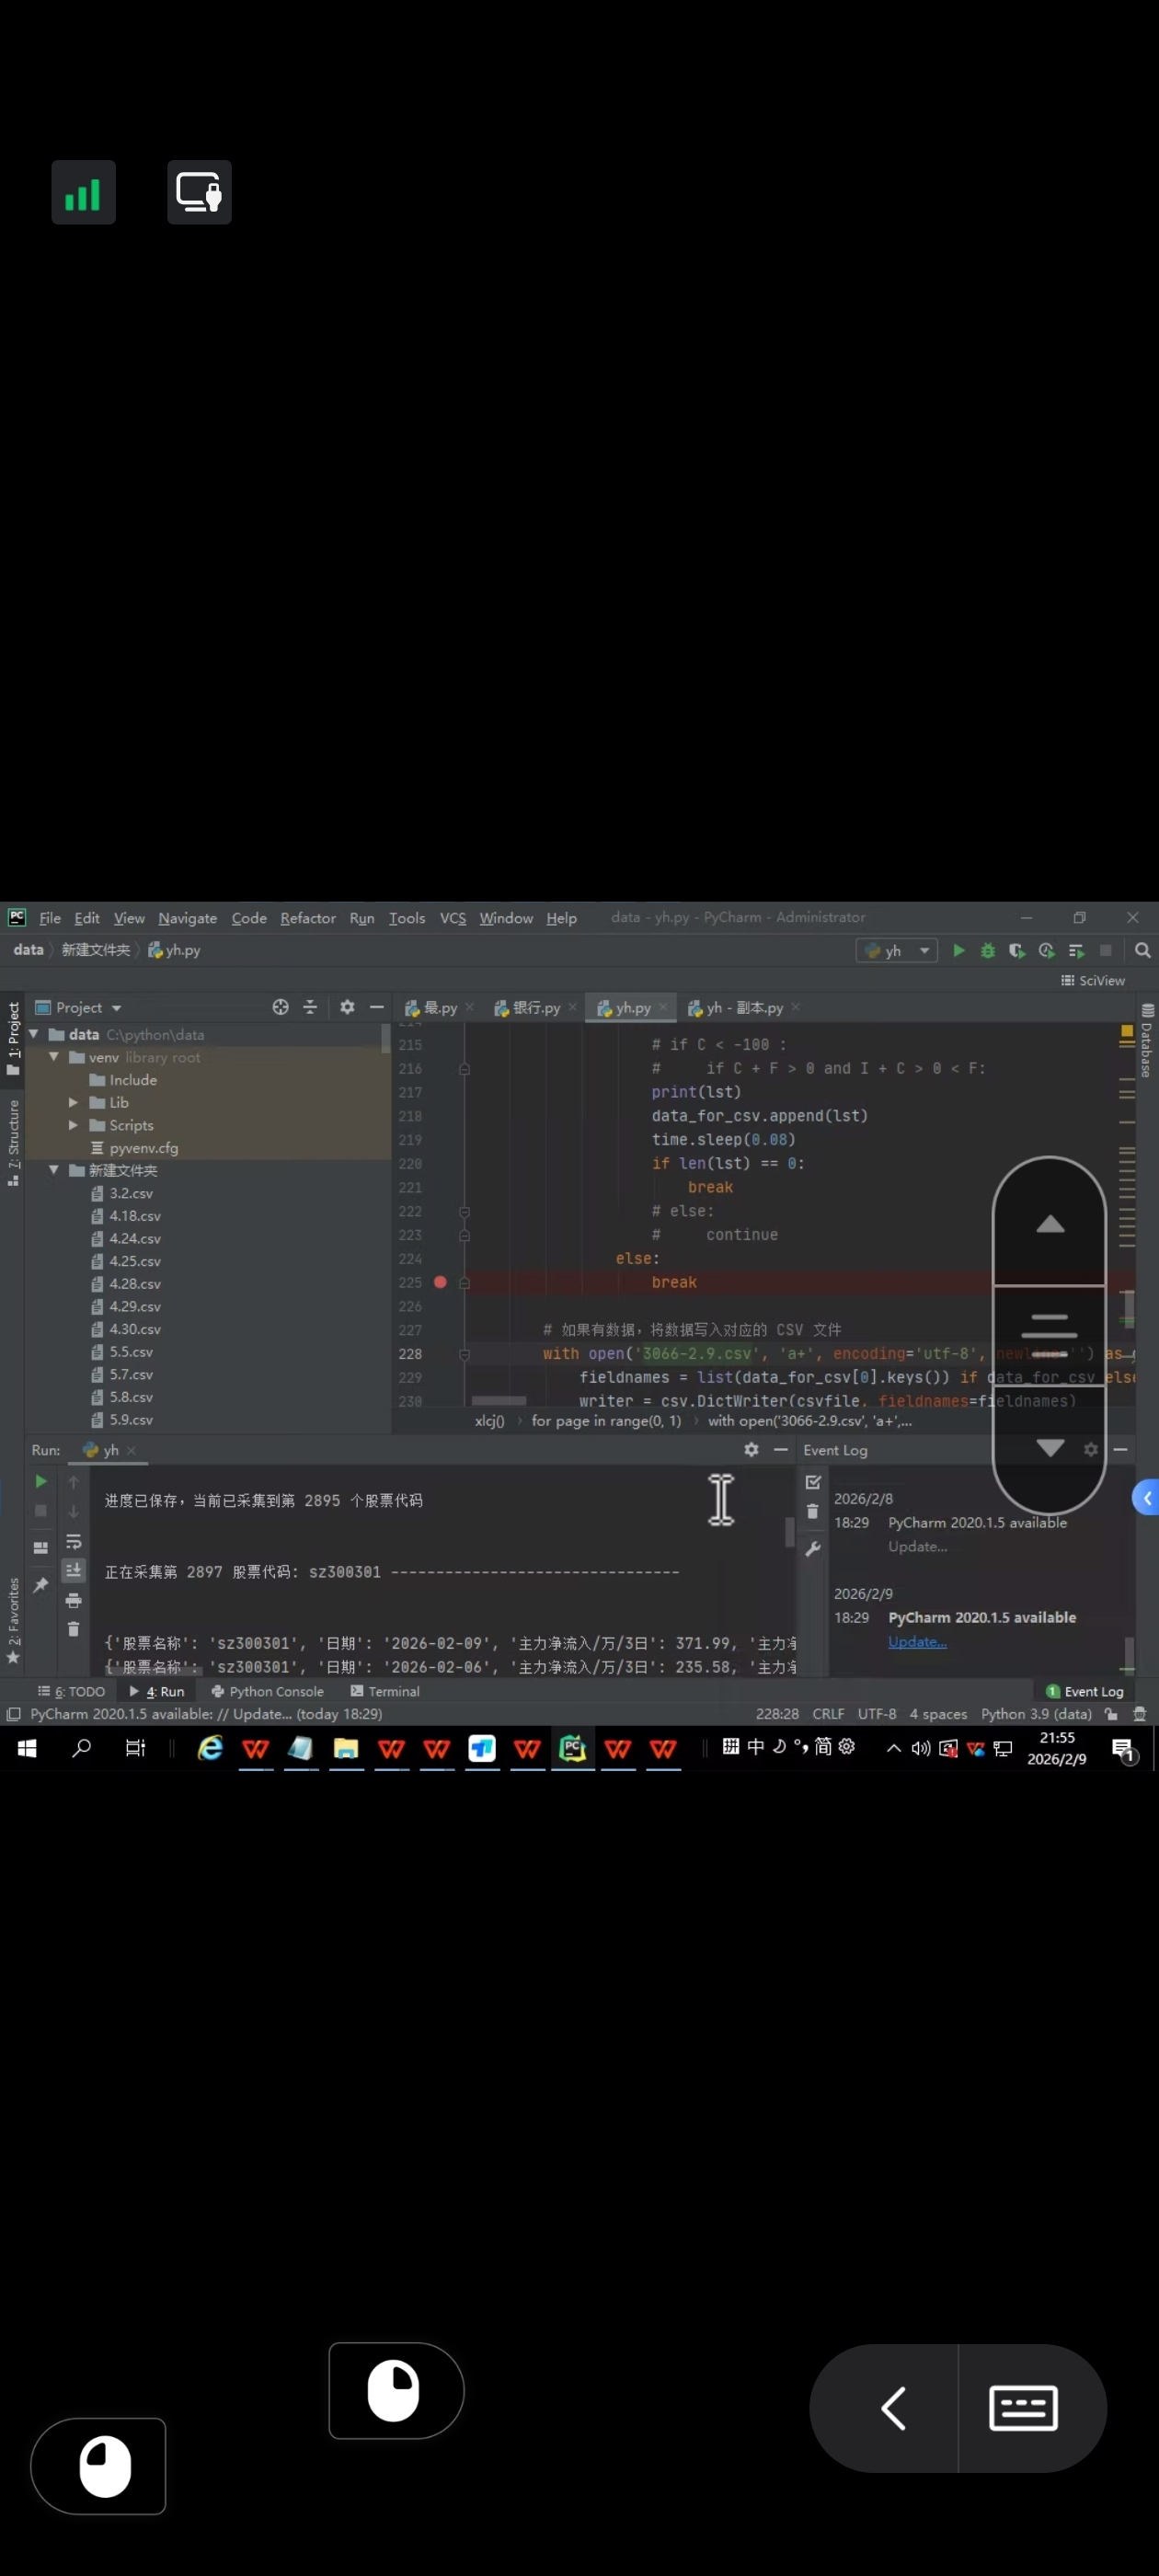
Task: Toggle scroll to end in Run console
Action: (73, 1570)
